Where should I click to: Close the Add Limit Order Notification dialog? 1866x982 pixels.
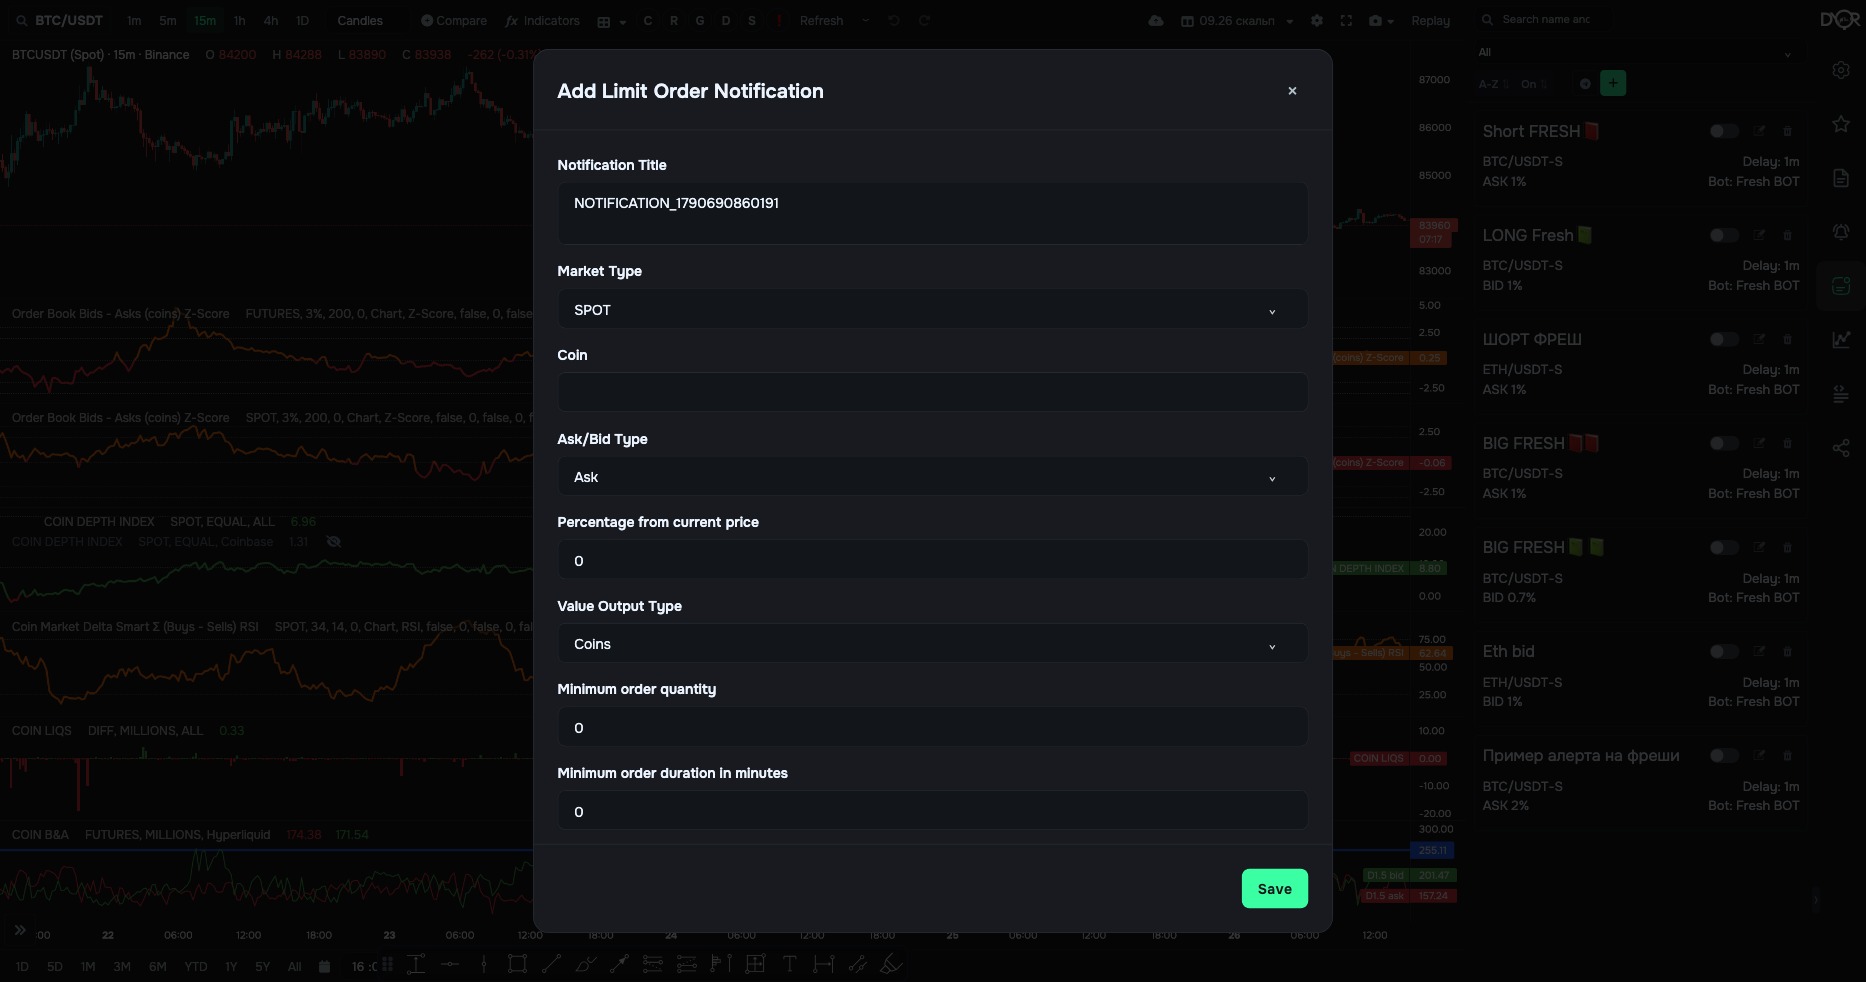(1292, 91)
